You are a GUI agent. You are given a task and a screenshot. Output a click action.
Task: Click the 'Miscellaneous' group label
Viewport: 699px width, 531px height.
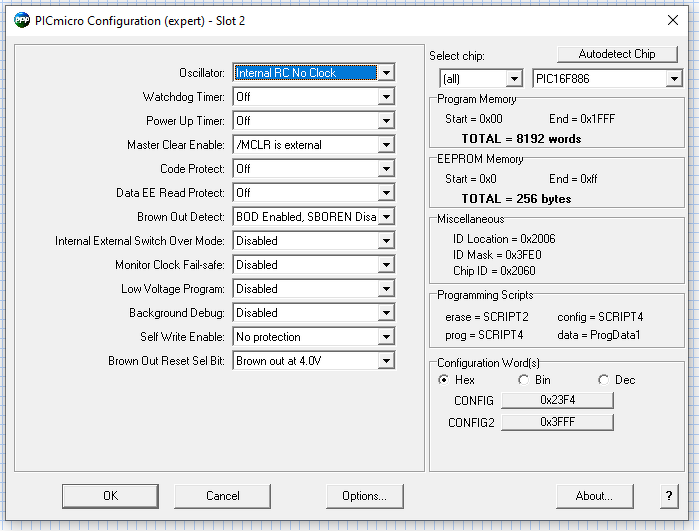pos(470,219)
